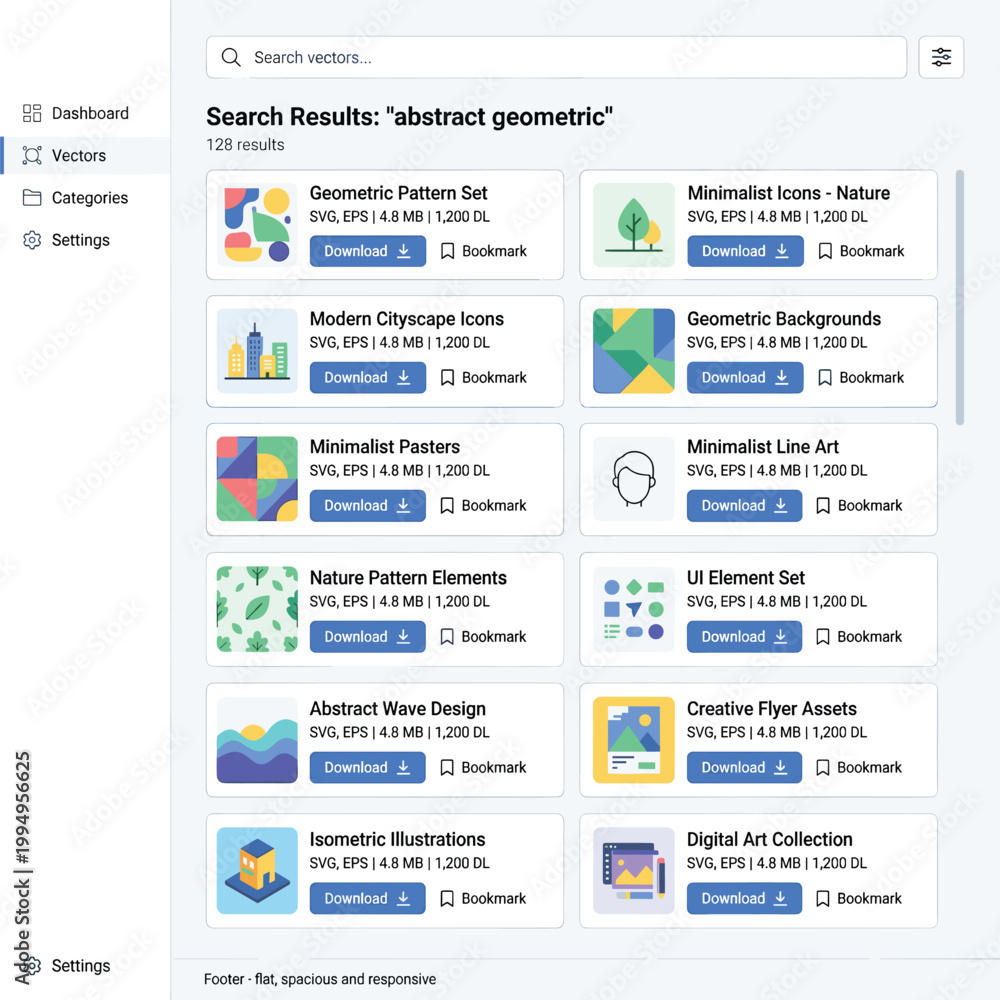Click the results list scrollbar
The image size is (1000, 1000).
coord(959,297)
